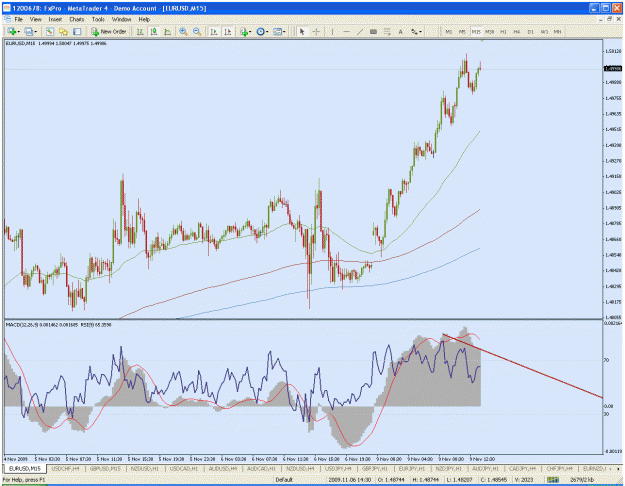Select the Cursor arrow tool

pos(302,31)
